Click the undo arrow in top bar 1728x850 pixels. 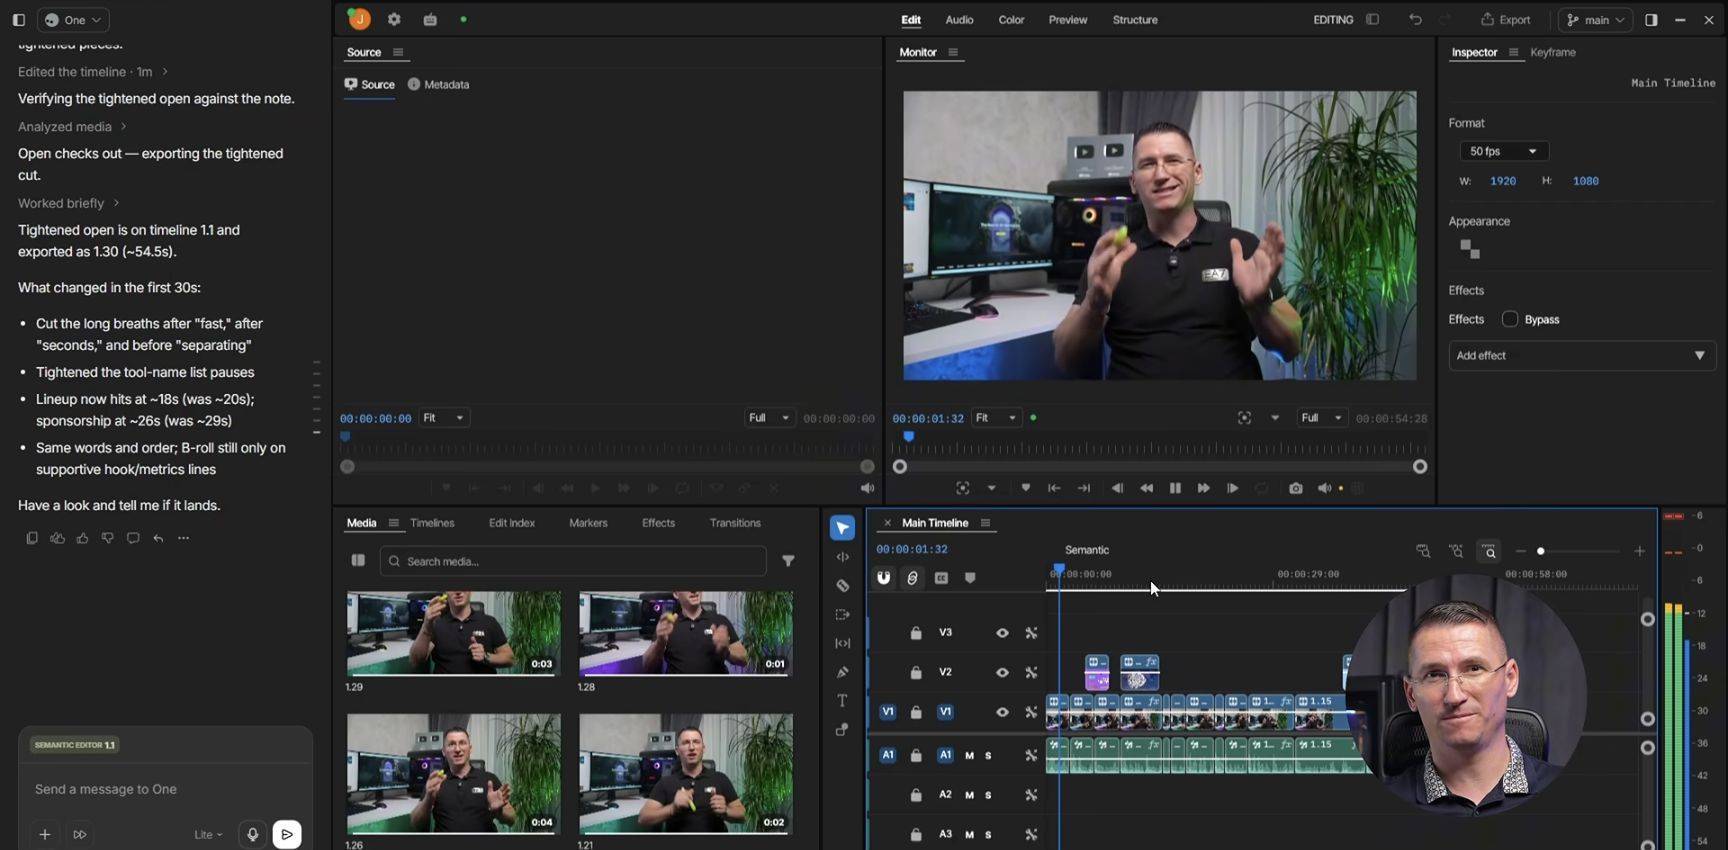tap(1415, 19)
